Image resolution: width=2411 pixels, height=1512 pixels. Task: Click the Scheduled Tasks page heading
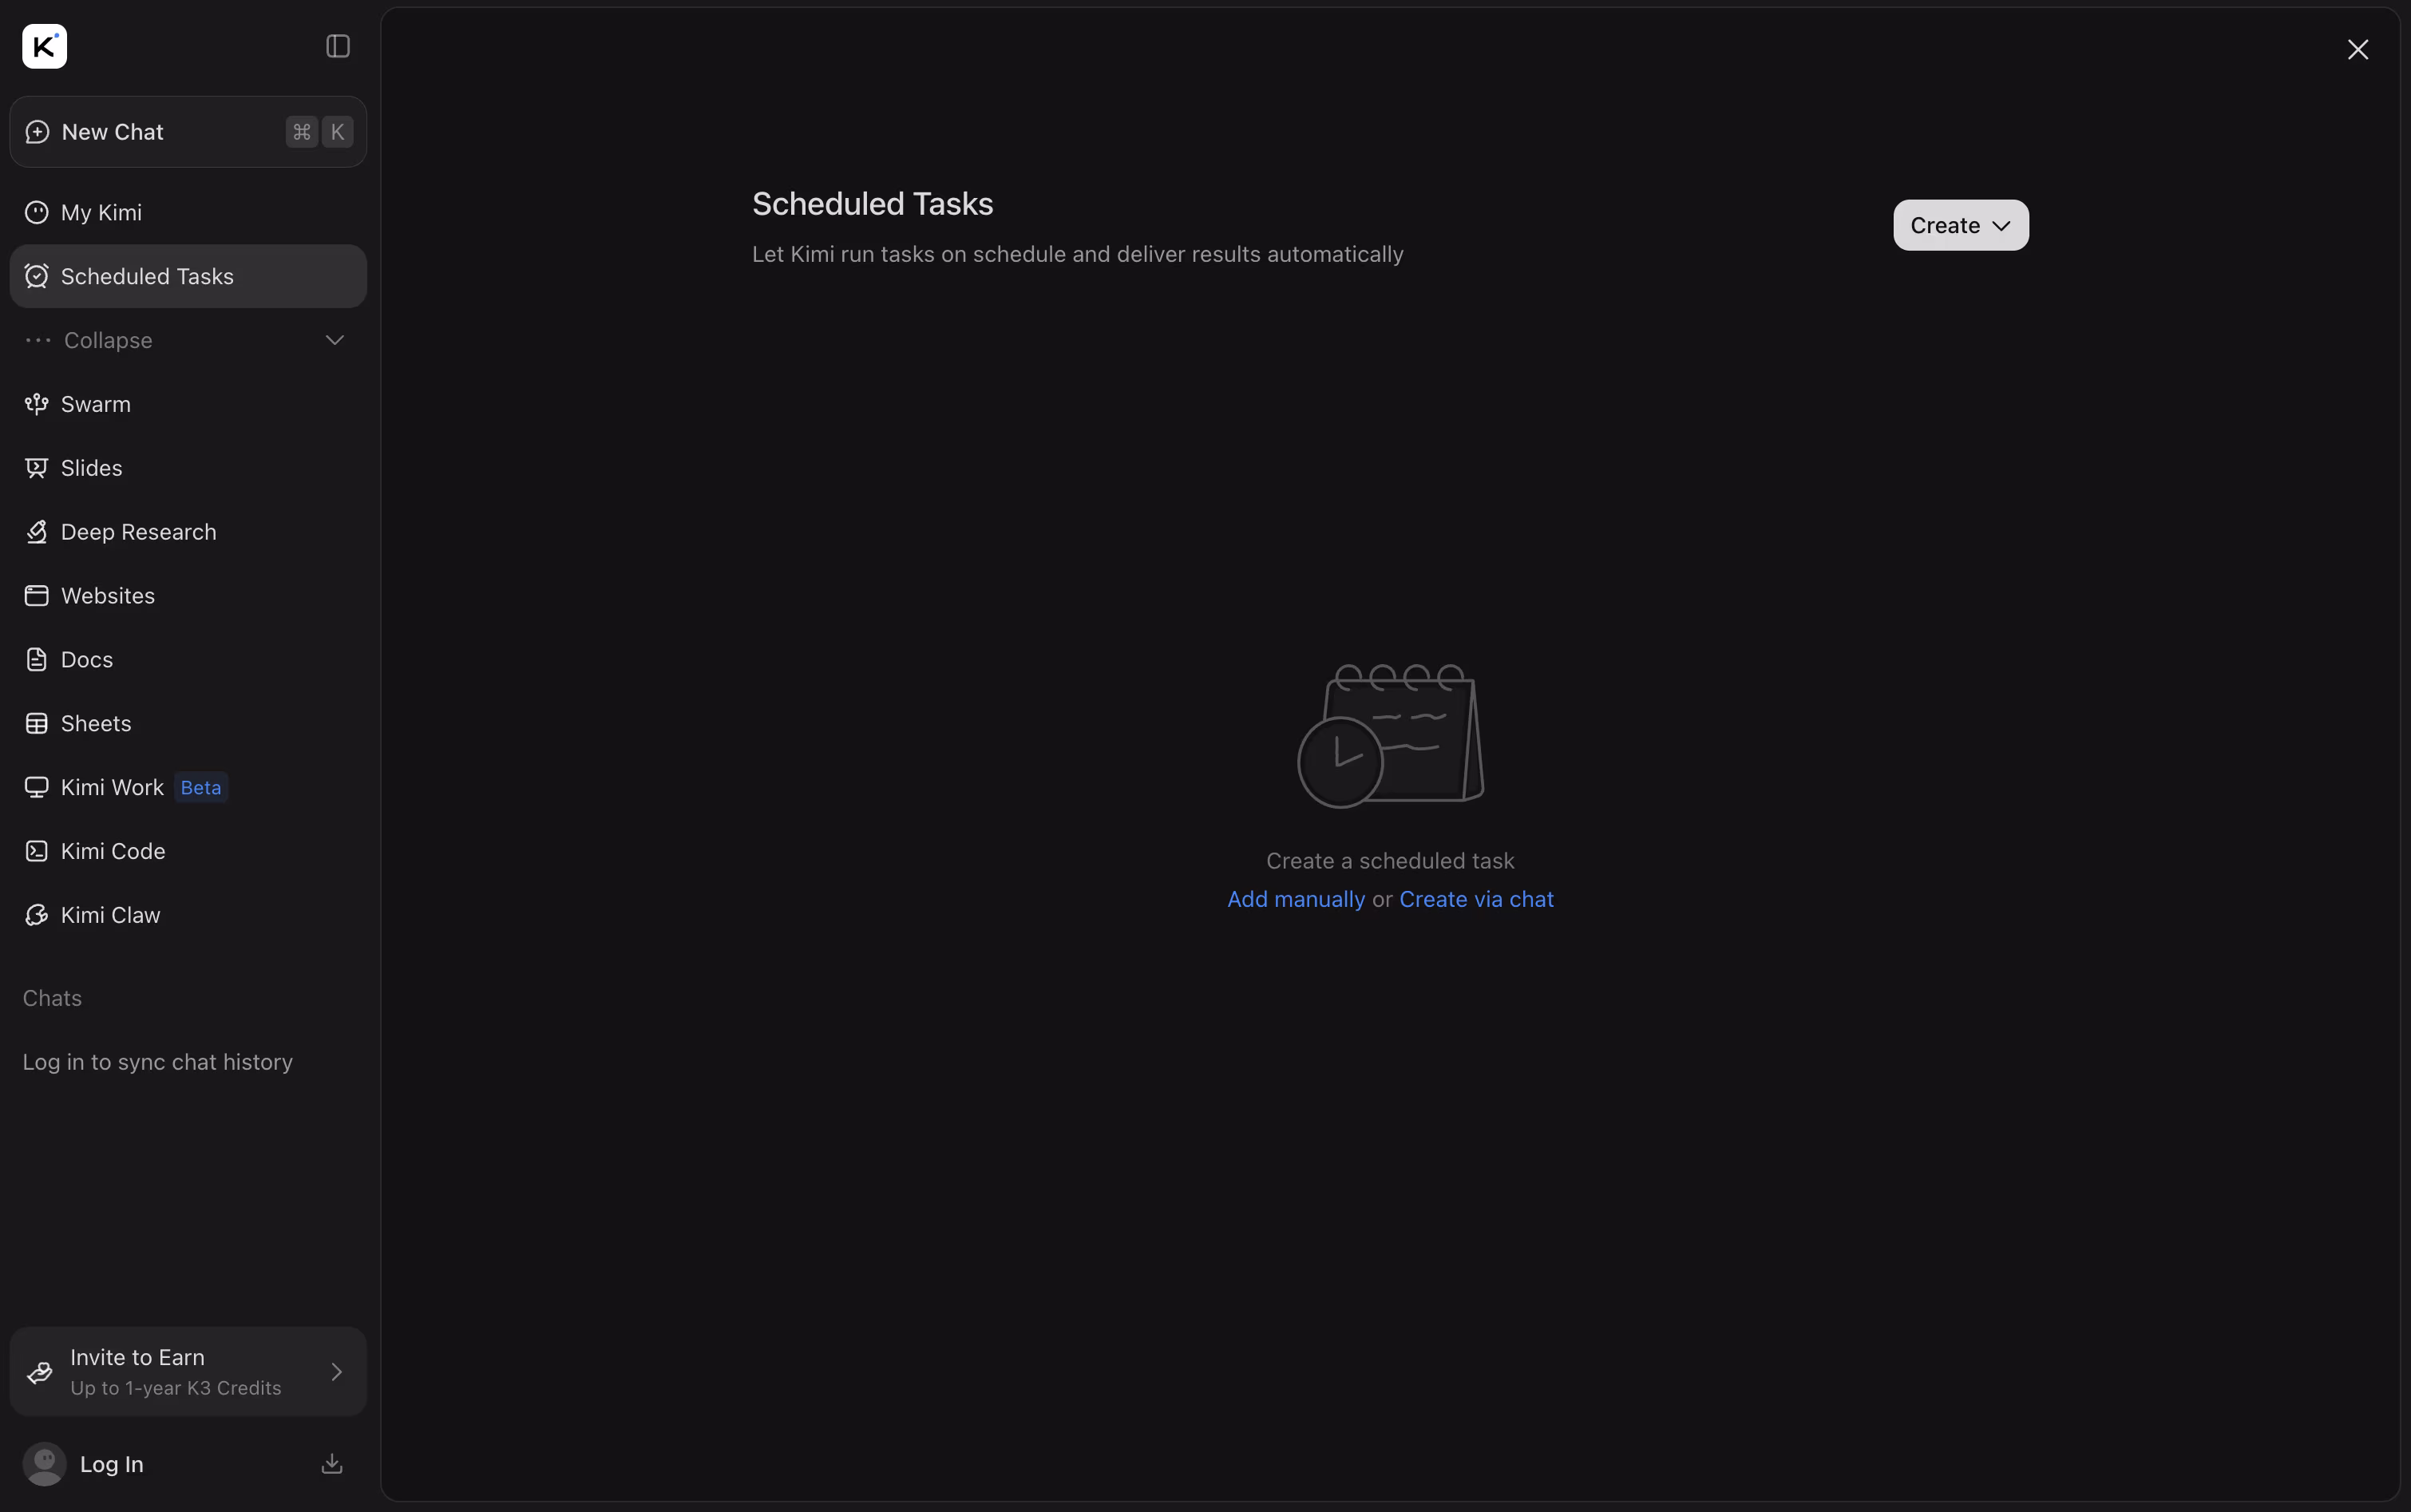pyautogui.click(x=872, y=204)
